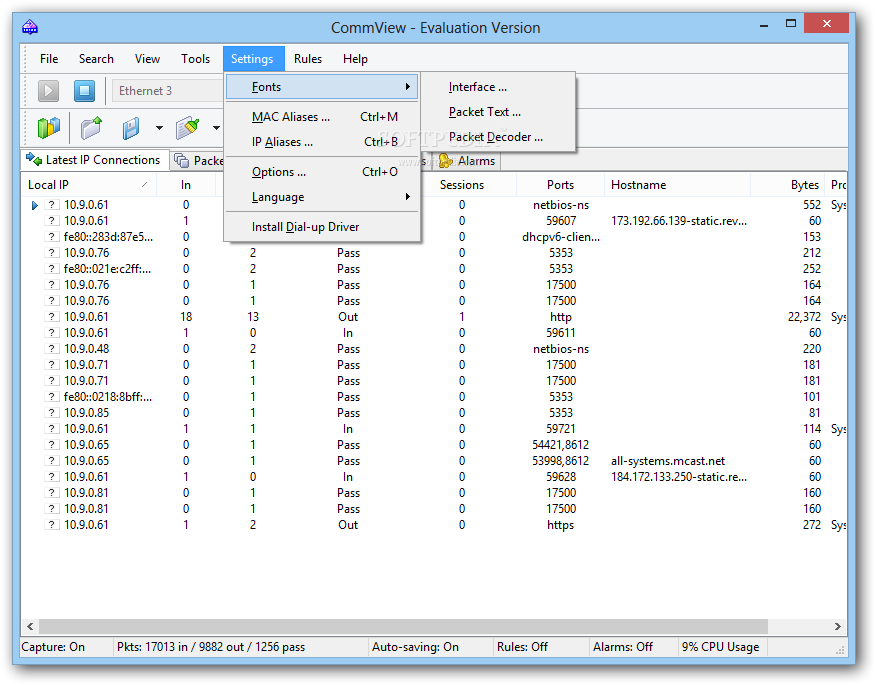Sort by Bytes column header
The width and height of the screenshot is (876, 685).
(787, 185)
